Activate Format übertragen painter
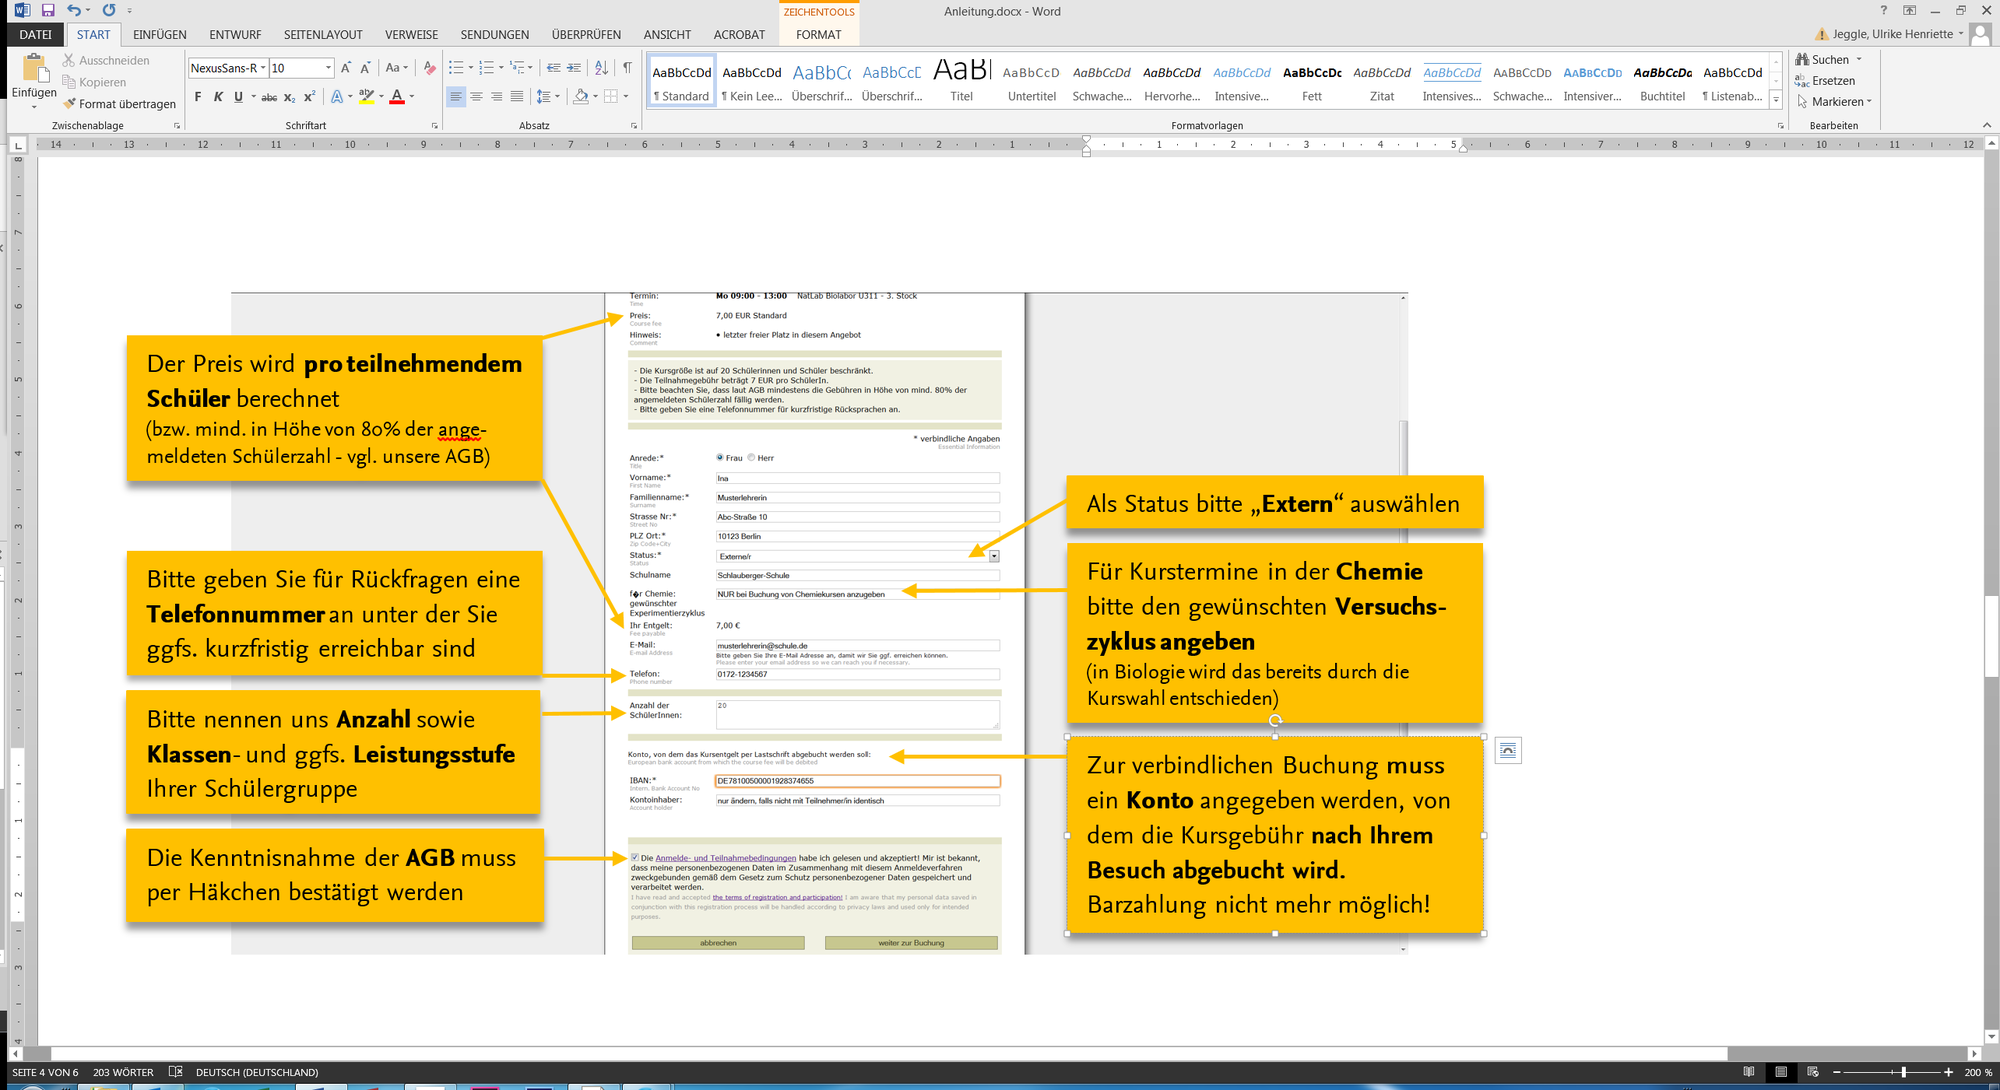2000x1090 pixels. tap(119, 104)
